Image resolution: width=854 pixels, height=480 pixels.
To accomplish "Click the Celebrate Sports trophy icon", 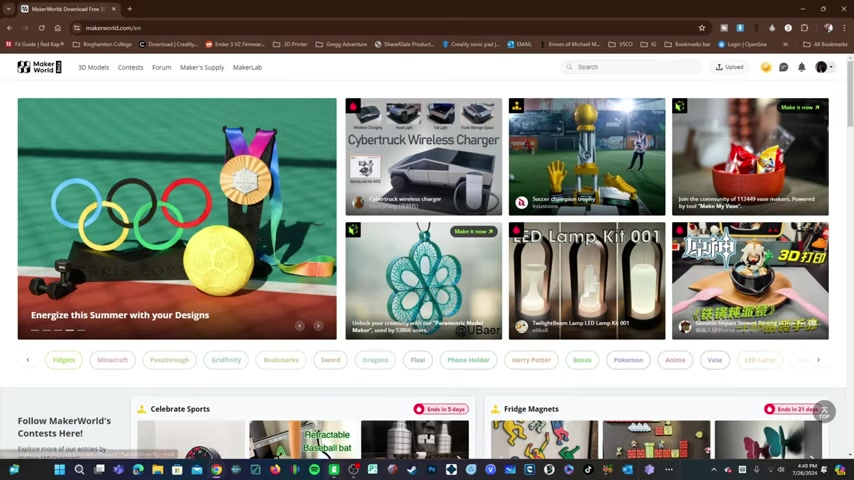I will (x=142, y=409).
